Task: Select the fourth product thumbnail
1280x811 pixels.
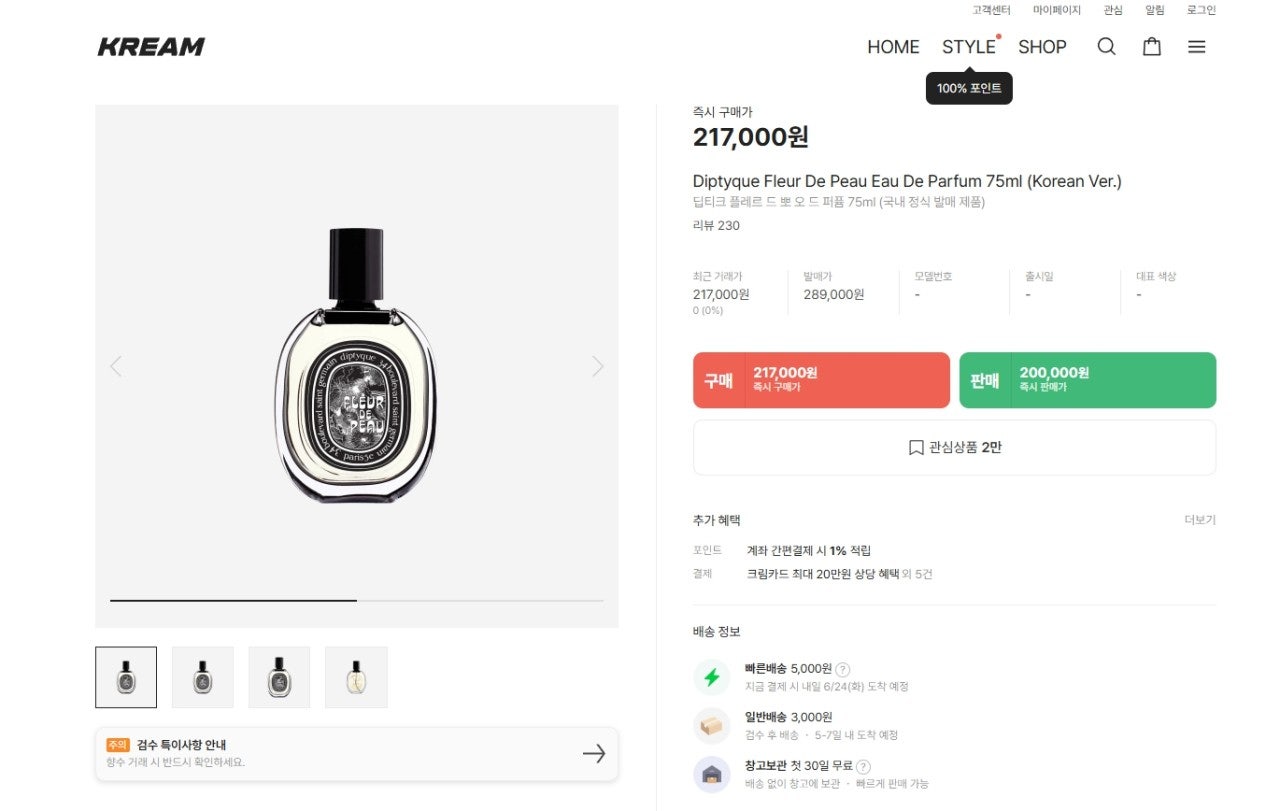Action: 356,677
